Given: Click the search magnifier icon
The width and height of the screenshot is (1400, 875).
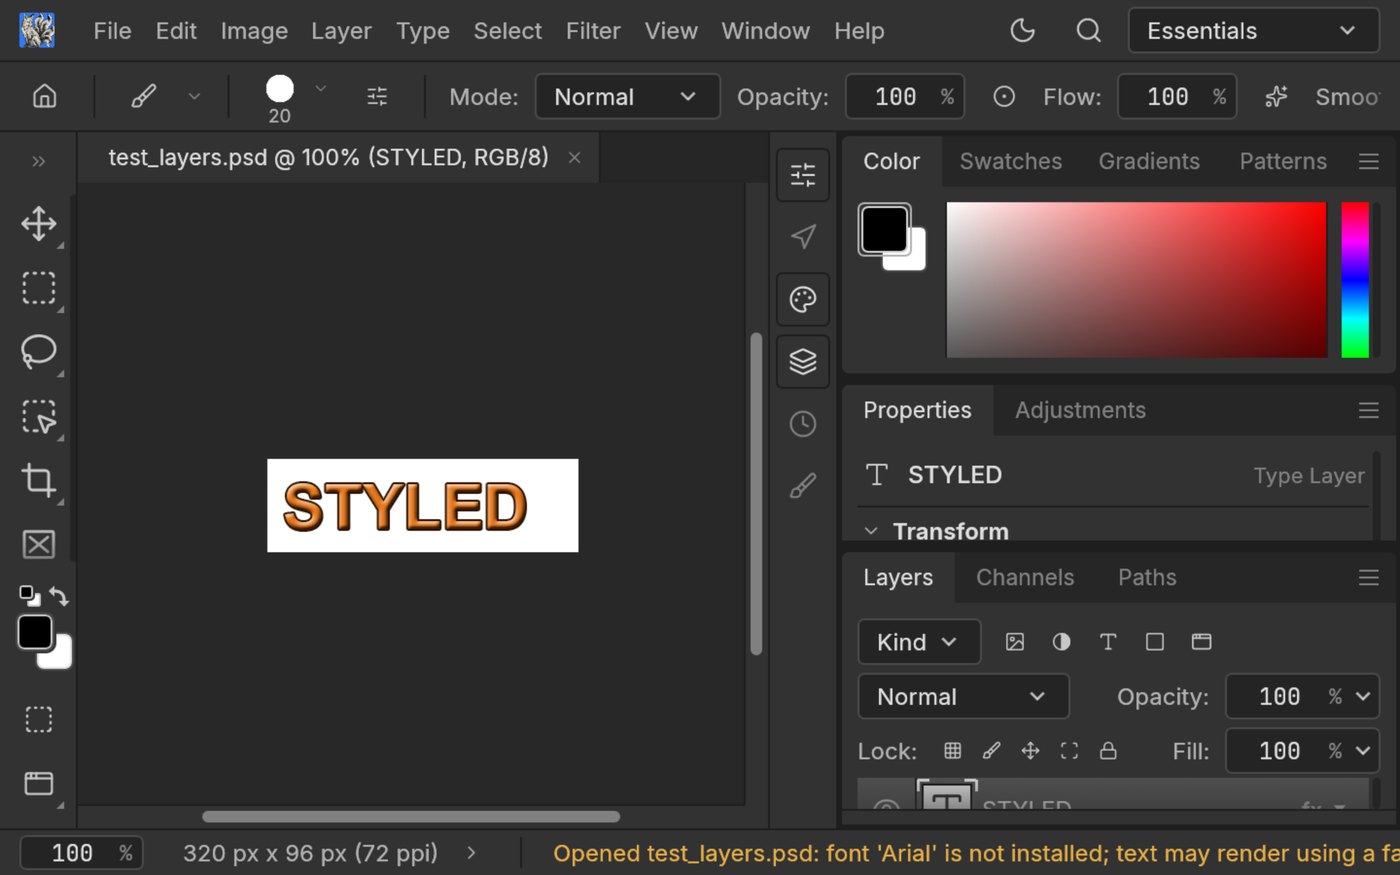Looking at the screenshot, I should pos(1088,31).
